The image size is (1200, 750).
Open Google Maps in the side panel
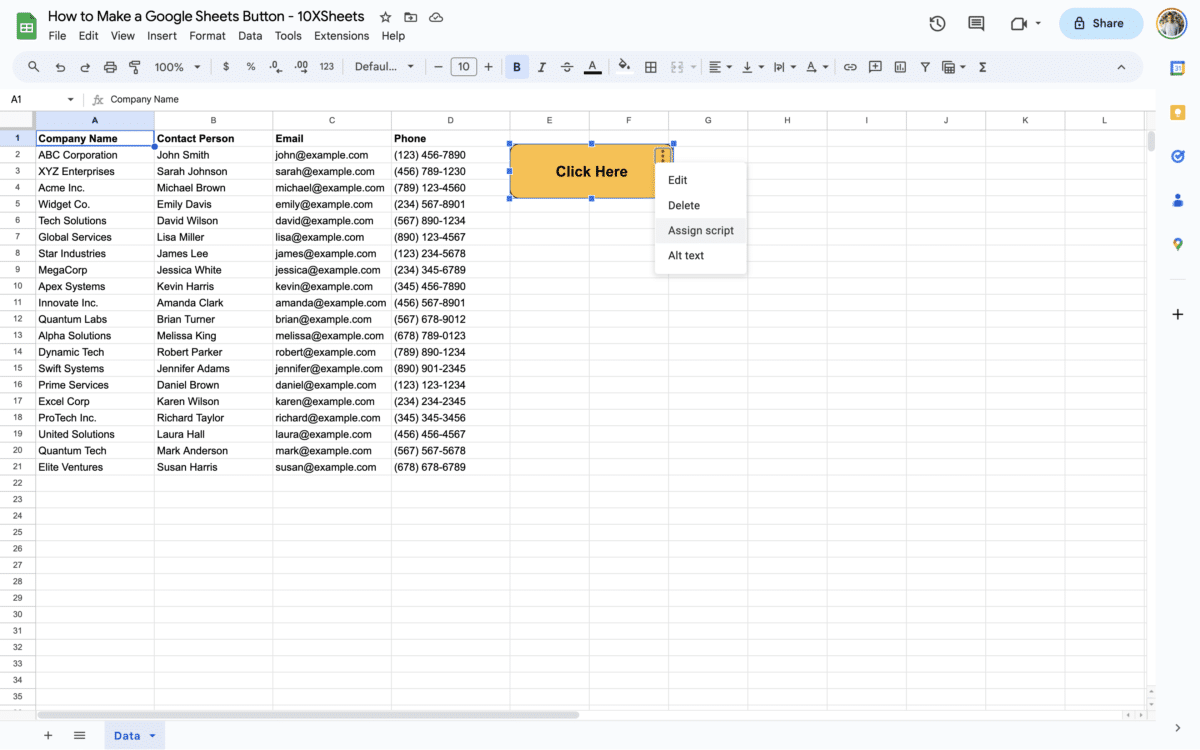[1177, 244]
